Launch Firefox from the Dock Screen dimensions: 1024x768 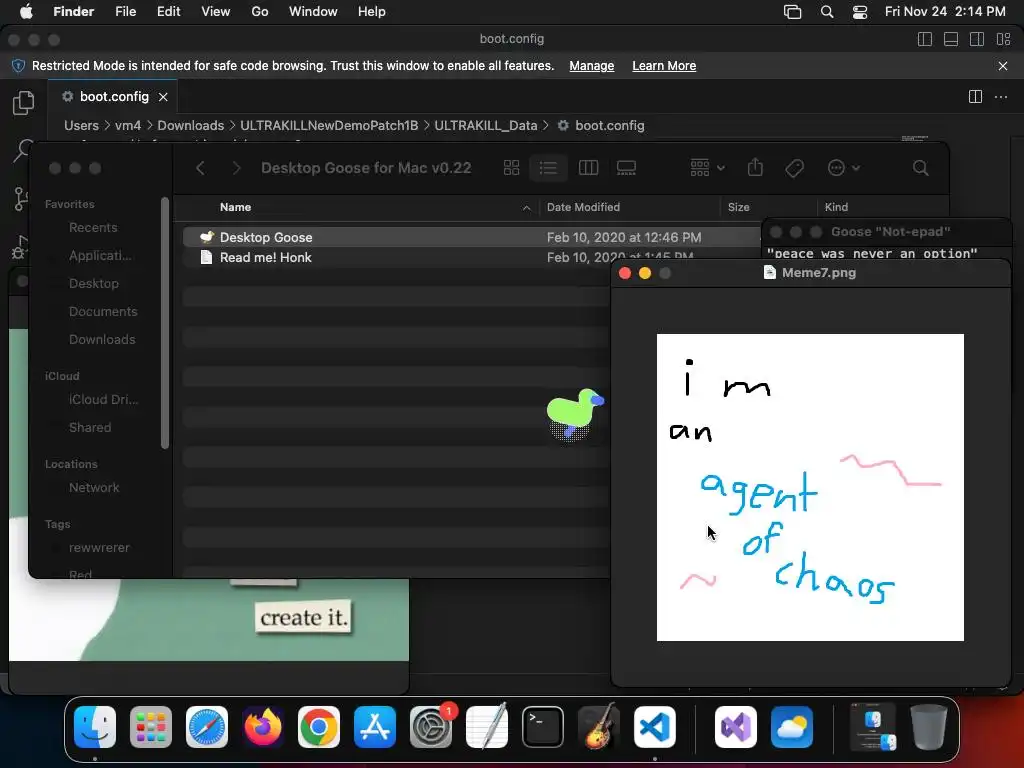point(263,727)
